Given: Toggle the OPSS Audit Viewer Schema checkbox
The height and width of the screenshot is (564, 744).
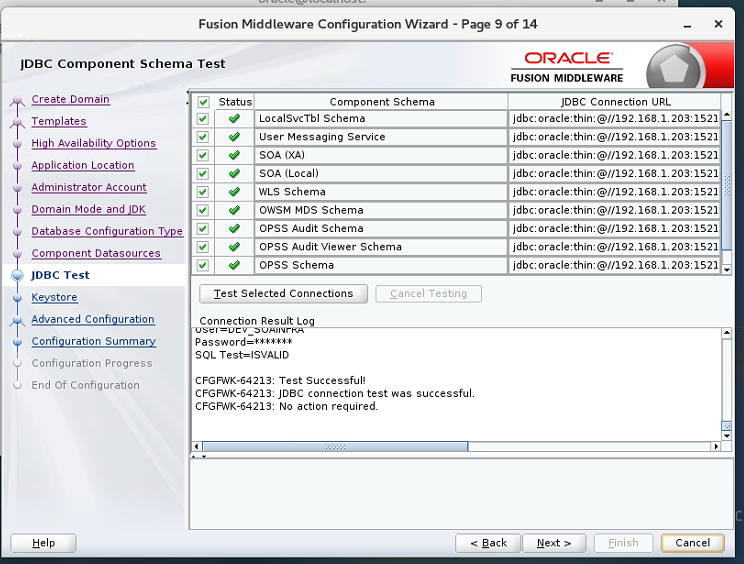Looking at the screenshot, I should coord(203,247).
